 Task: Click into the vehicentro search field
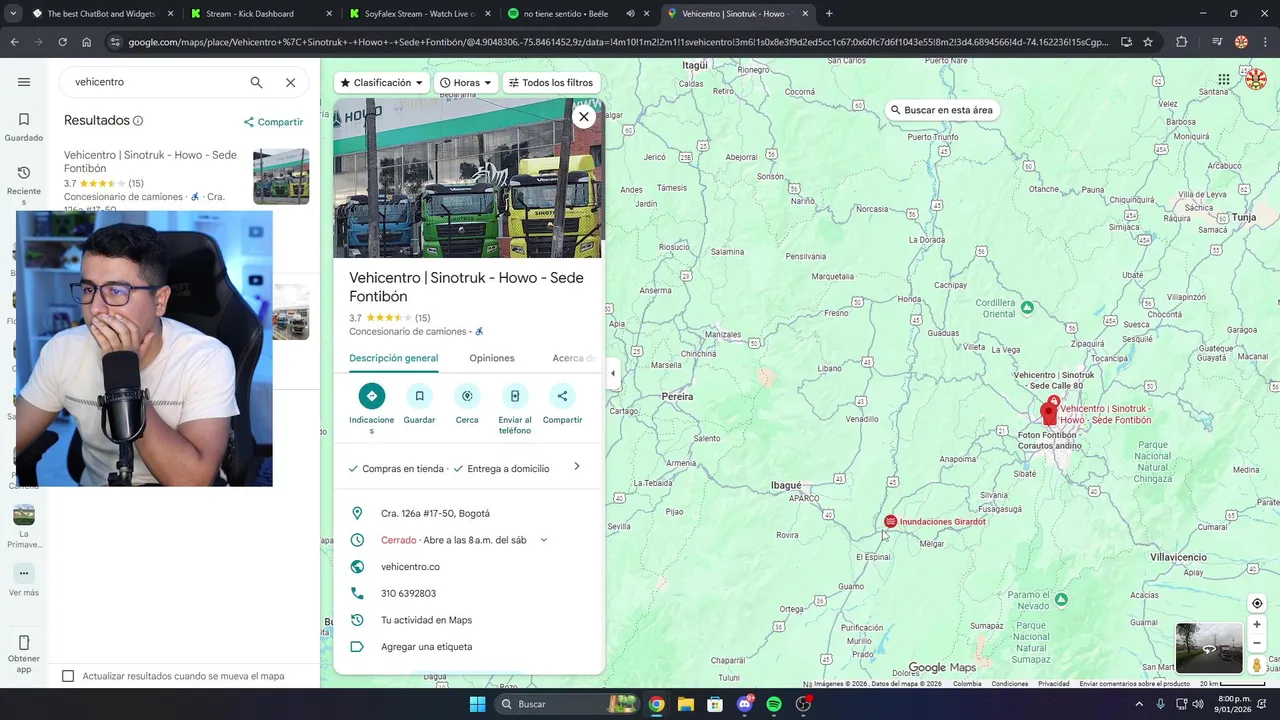pos(155,82)
